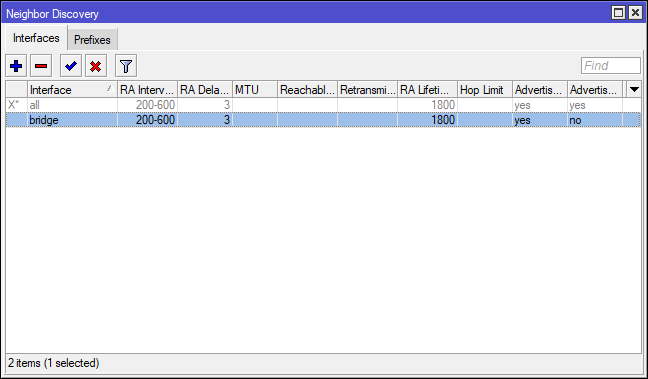This screenshot has width=648, height=379.
Task: Remove selected entry with the red minus icon
Action: pyautogui.click(x=41, y=66)
